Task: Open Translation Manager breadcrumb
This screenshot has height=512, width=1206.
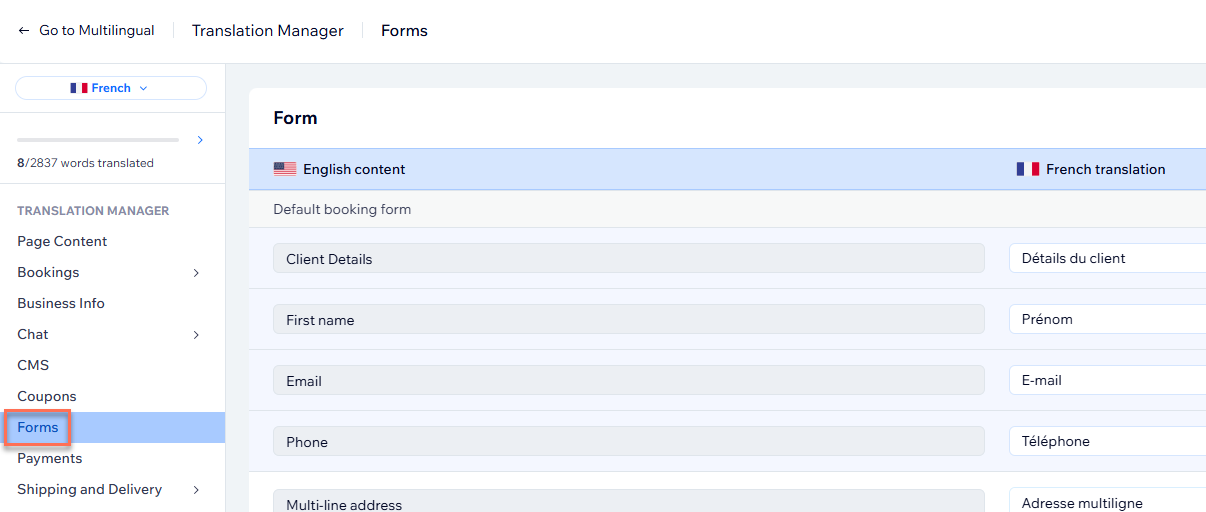Action: point(268,31)
